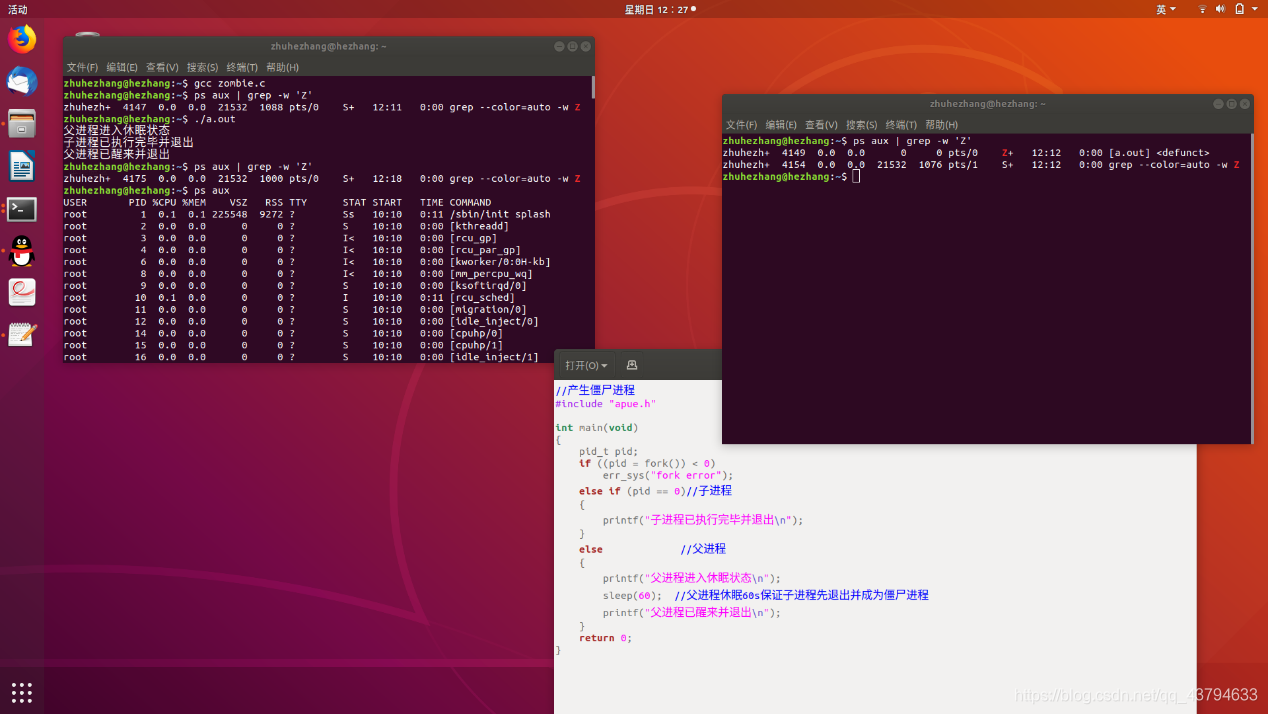
Task: Close the right terminal window
Action: 1245,103
